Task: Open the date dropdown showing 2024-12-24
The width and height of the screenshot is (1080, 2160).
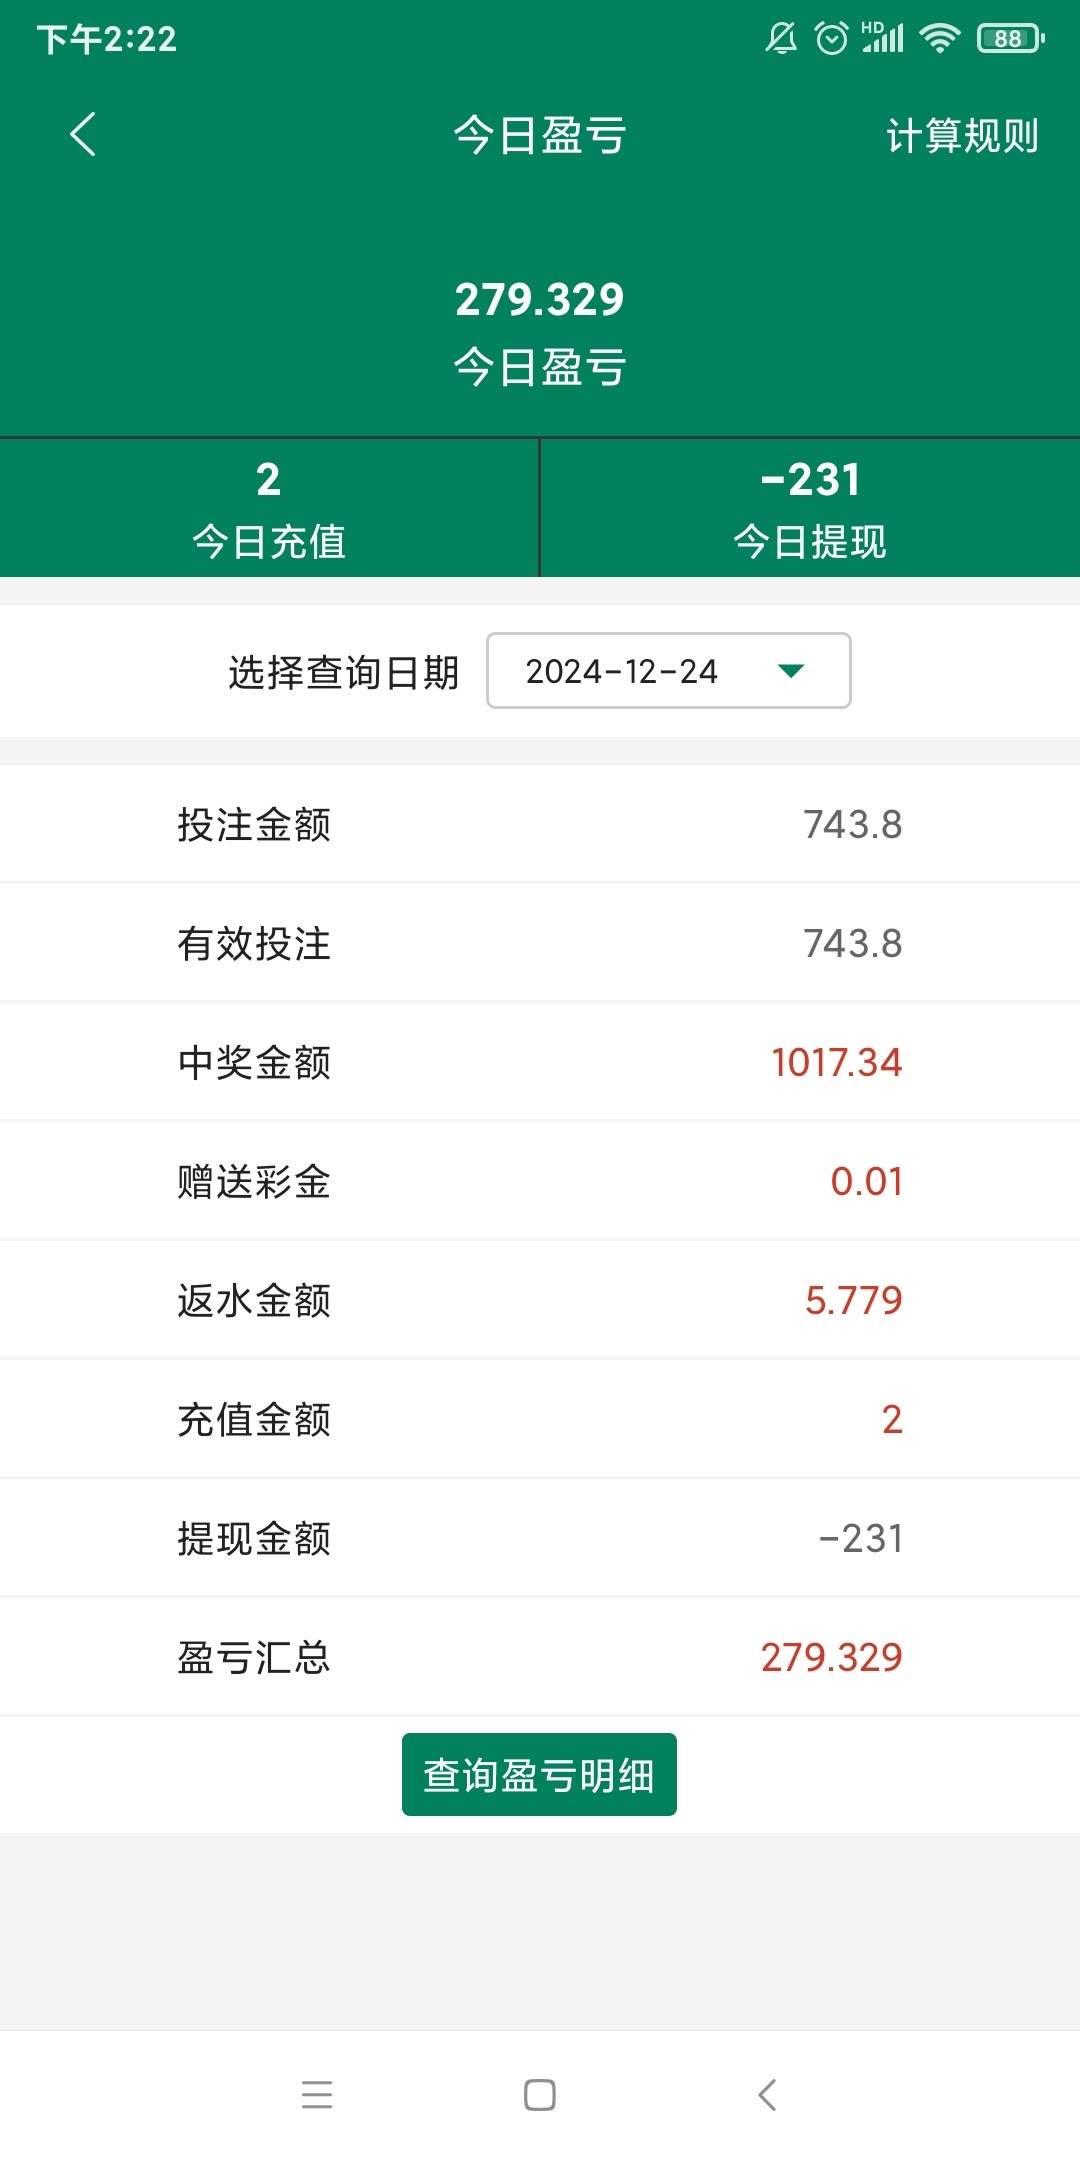Action: point(668,671)
